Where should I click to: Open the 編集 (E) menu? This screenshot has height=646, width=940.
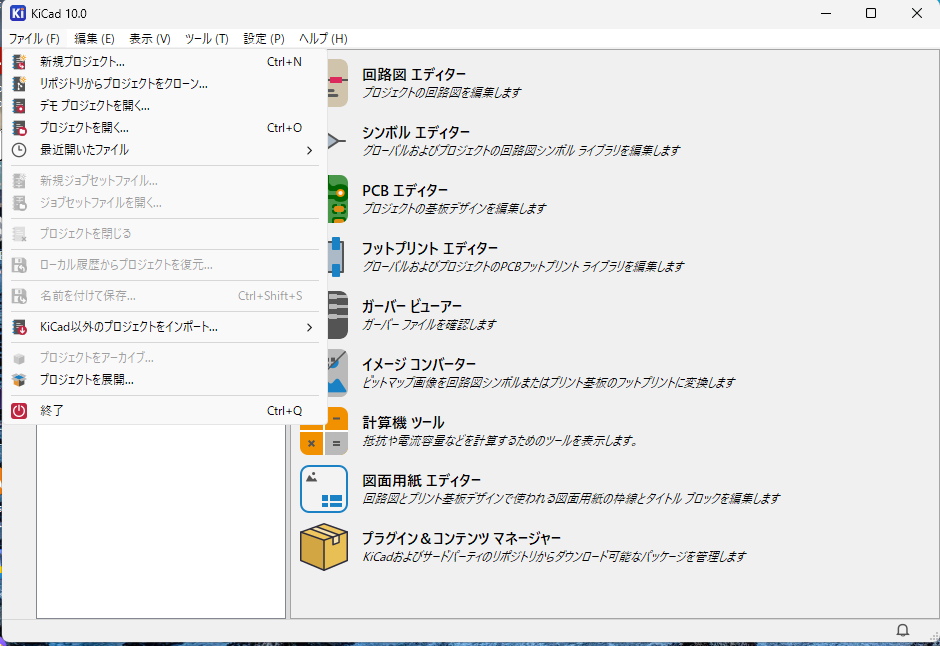tap(94, 39)
